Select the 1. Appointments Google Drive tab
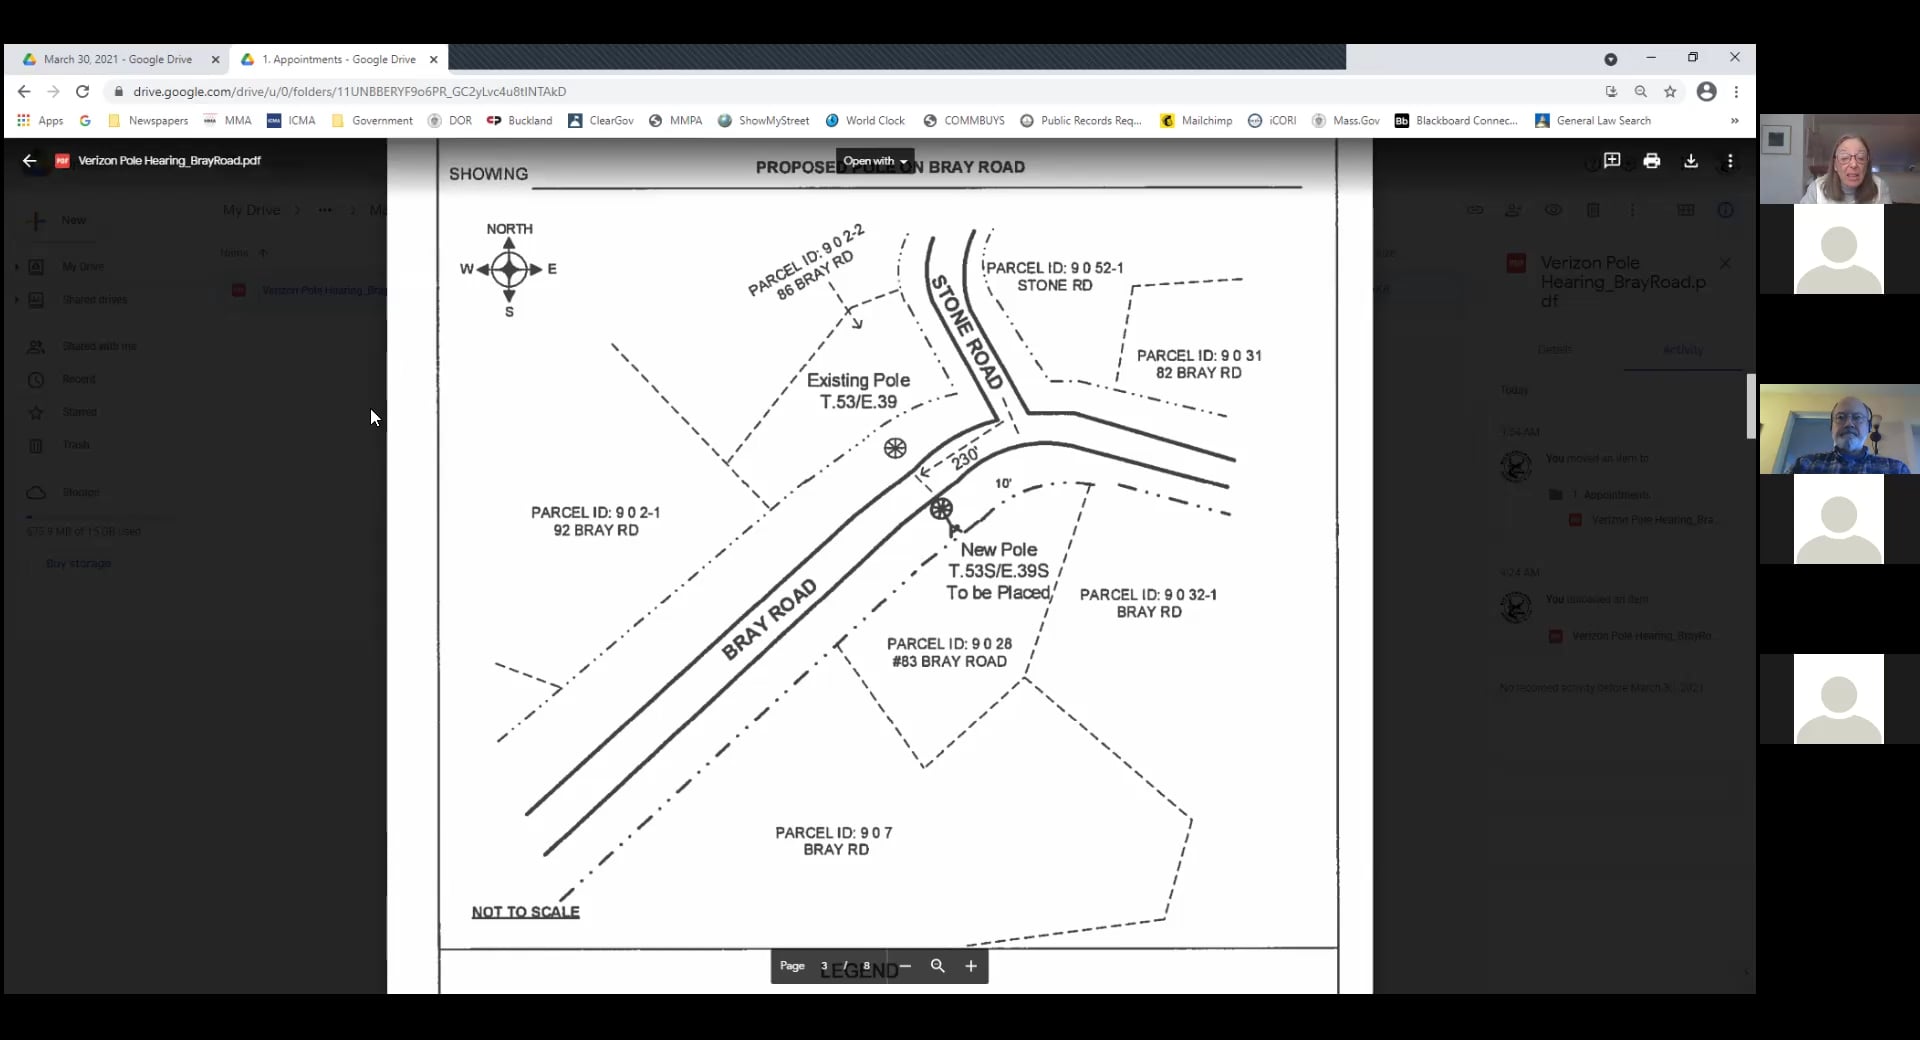The image size is (1920, 1040). tap(338, 59)
